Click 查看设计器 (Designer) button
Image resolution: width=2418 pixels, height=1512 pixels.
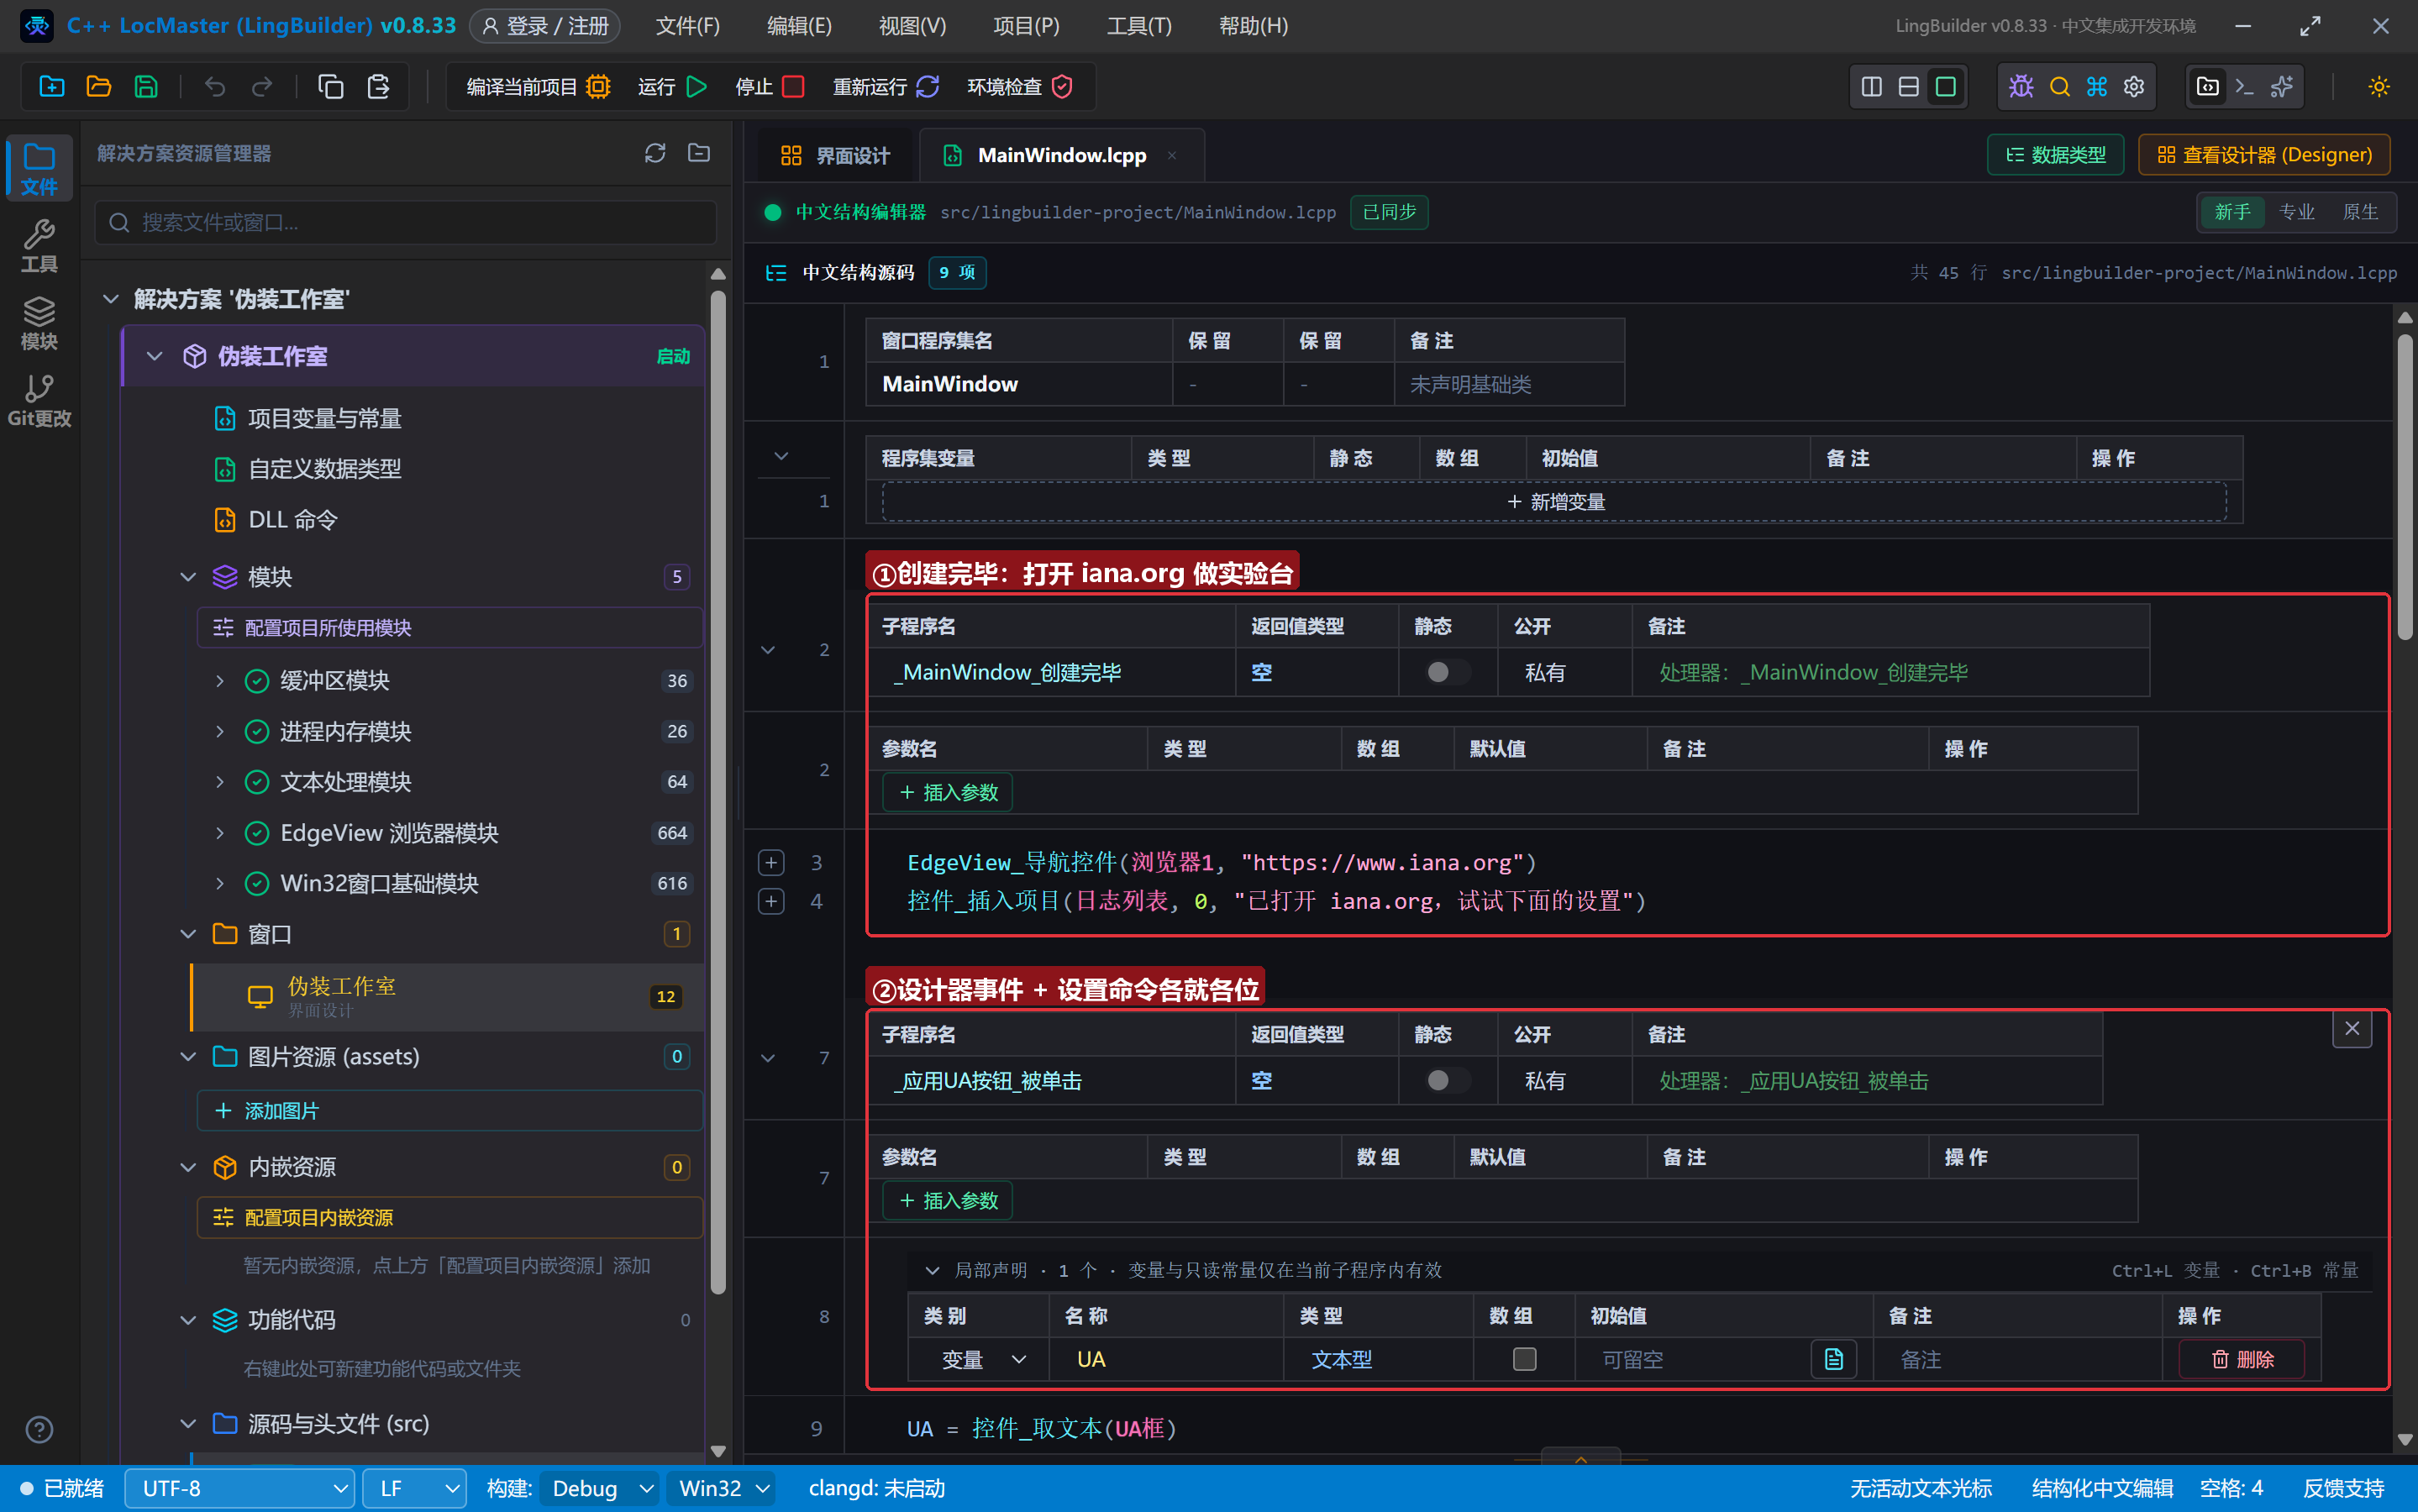point(2263,154)
